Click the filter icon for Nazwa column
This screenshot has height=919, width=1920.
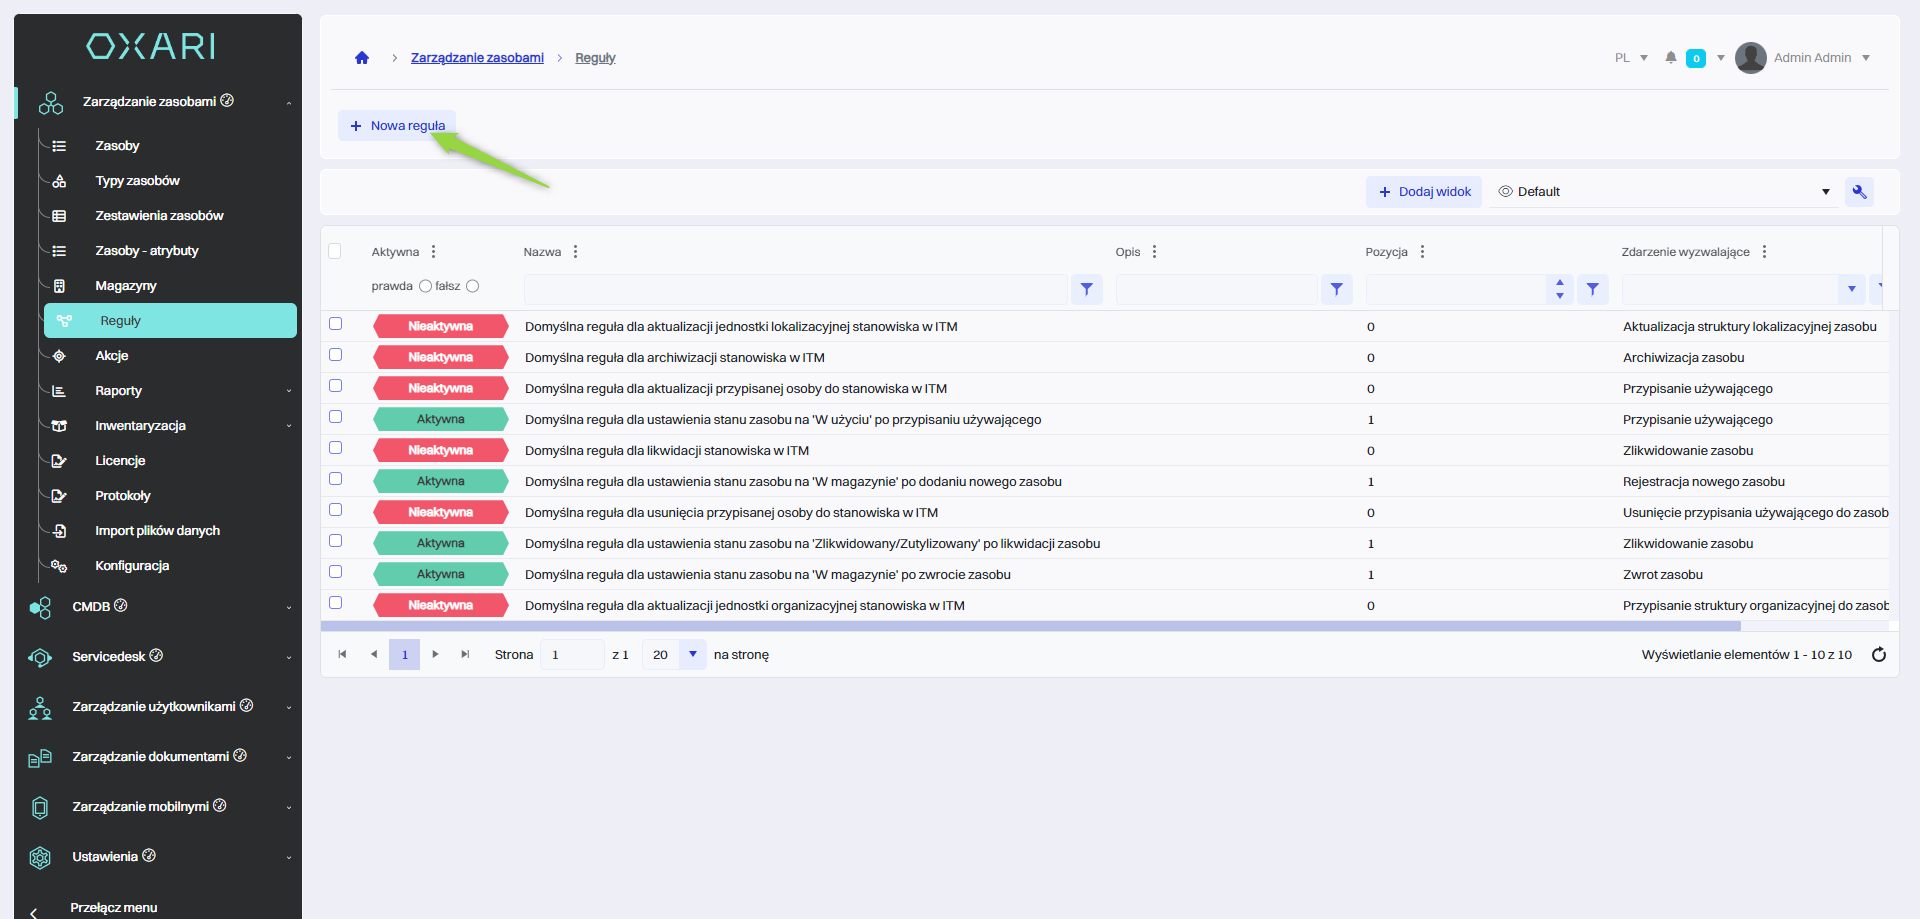coord(1086,290)
